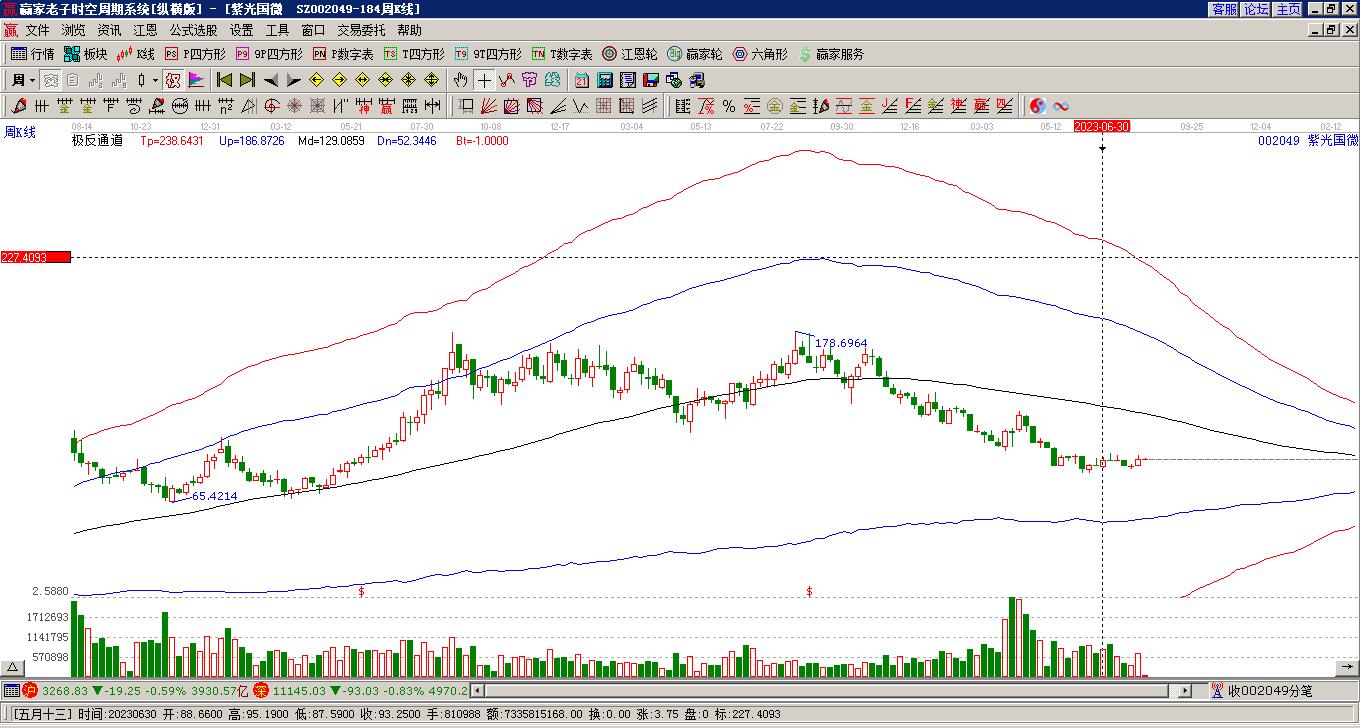Open the 赢家轮 wheel tool
The width and height of the screenshot is (1360, 728).
[695, 54]
